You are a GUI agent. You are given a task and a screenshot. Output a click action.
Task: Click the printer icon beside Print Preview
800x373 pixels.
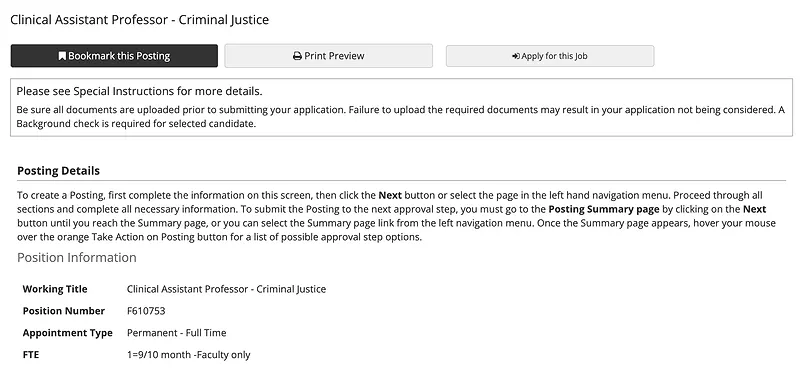click(x=297, y=56)
